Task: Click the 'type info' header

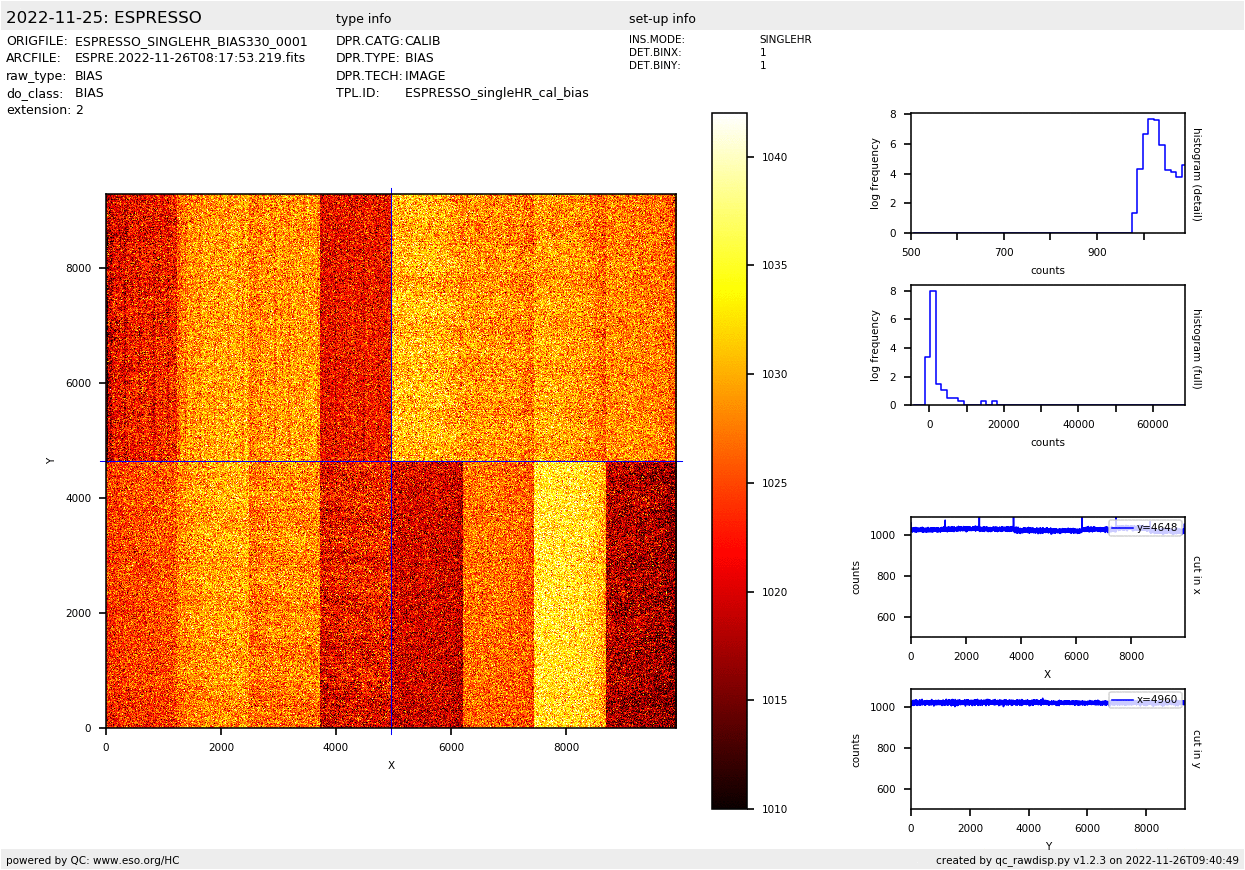Action: pos(363,19)
